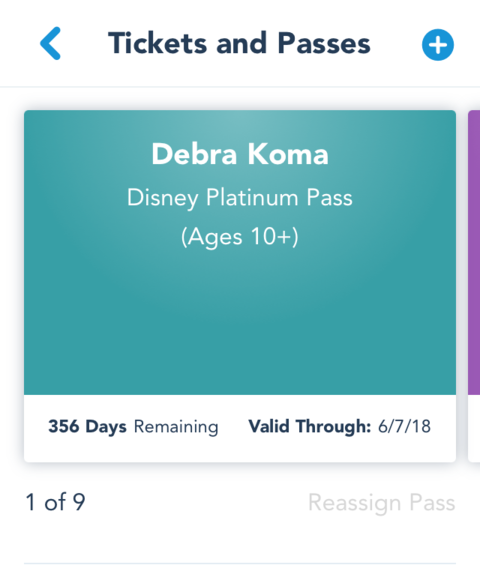
Task: Tap the 1 of 9 page indicator
Action: [55, 502]
